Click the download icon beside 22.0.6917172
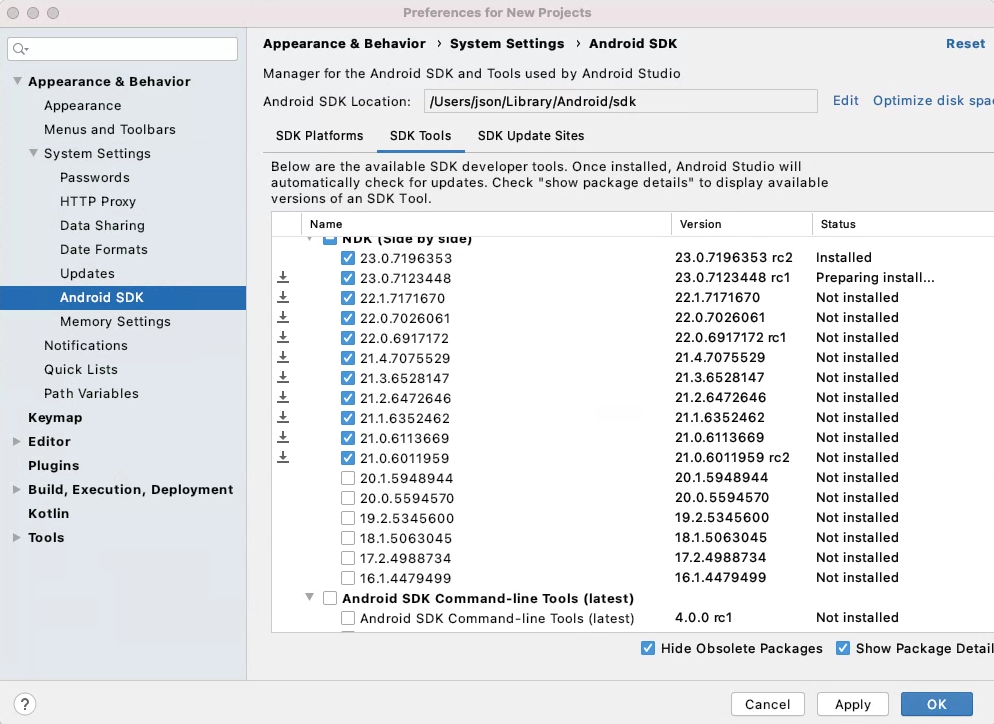The width and height of the screenshot is (994, 724). click(x=283, y=337)
